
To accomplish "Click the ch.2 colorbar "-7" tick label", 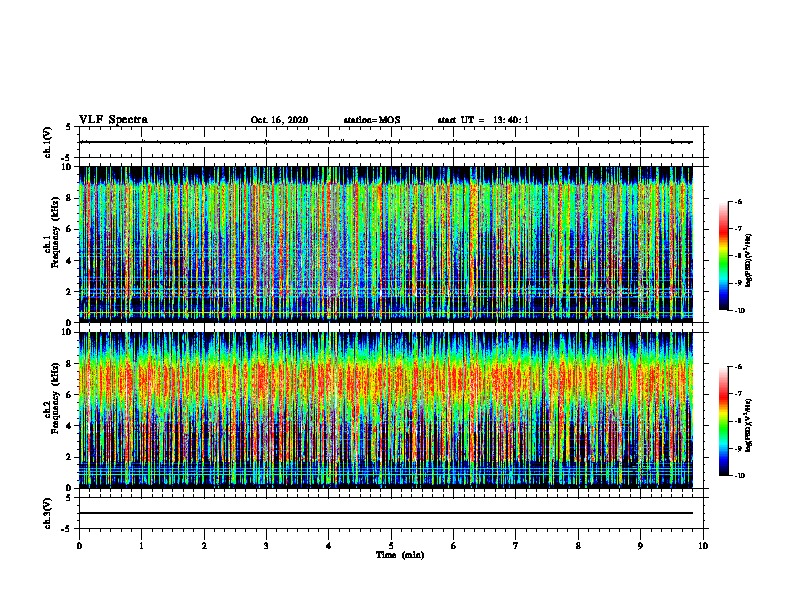I will click(738, 394).
